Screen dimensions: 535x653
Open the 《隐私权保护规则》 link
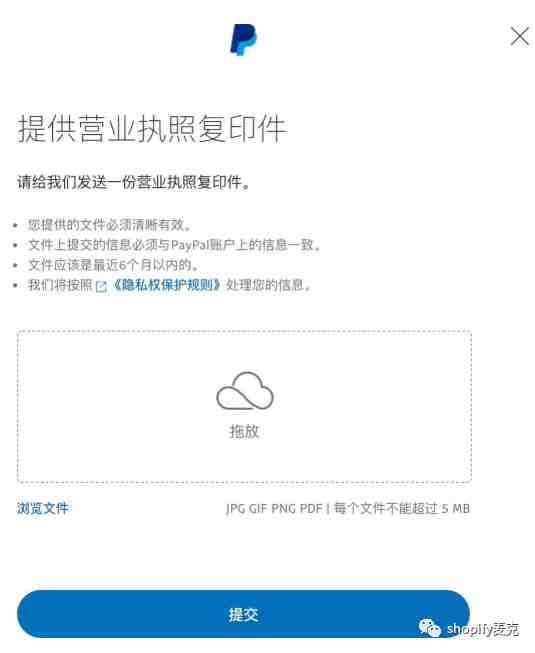point(167,285)
